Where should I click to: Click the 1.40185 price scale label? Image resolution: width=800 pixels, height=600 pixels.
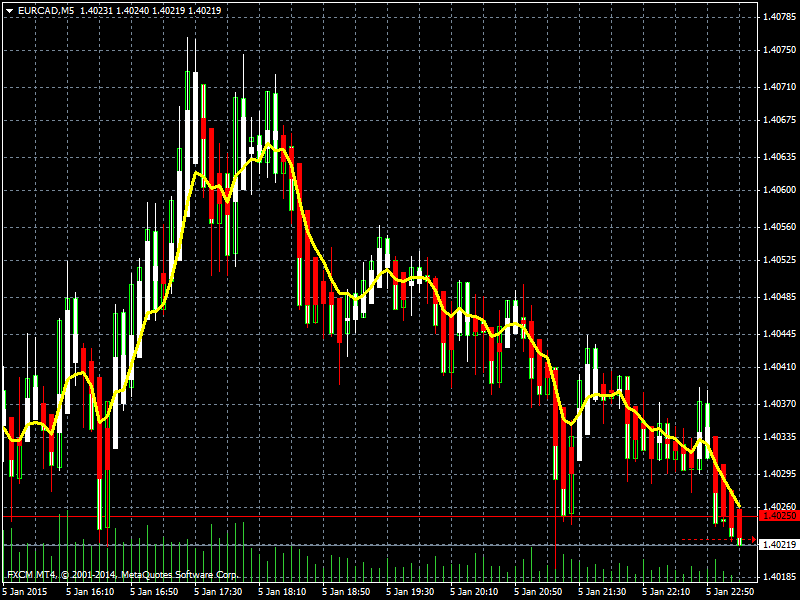[779, 577]
